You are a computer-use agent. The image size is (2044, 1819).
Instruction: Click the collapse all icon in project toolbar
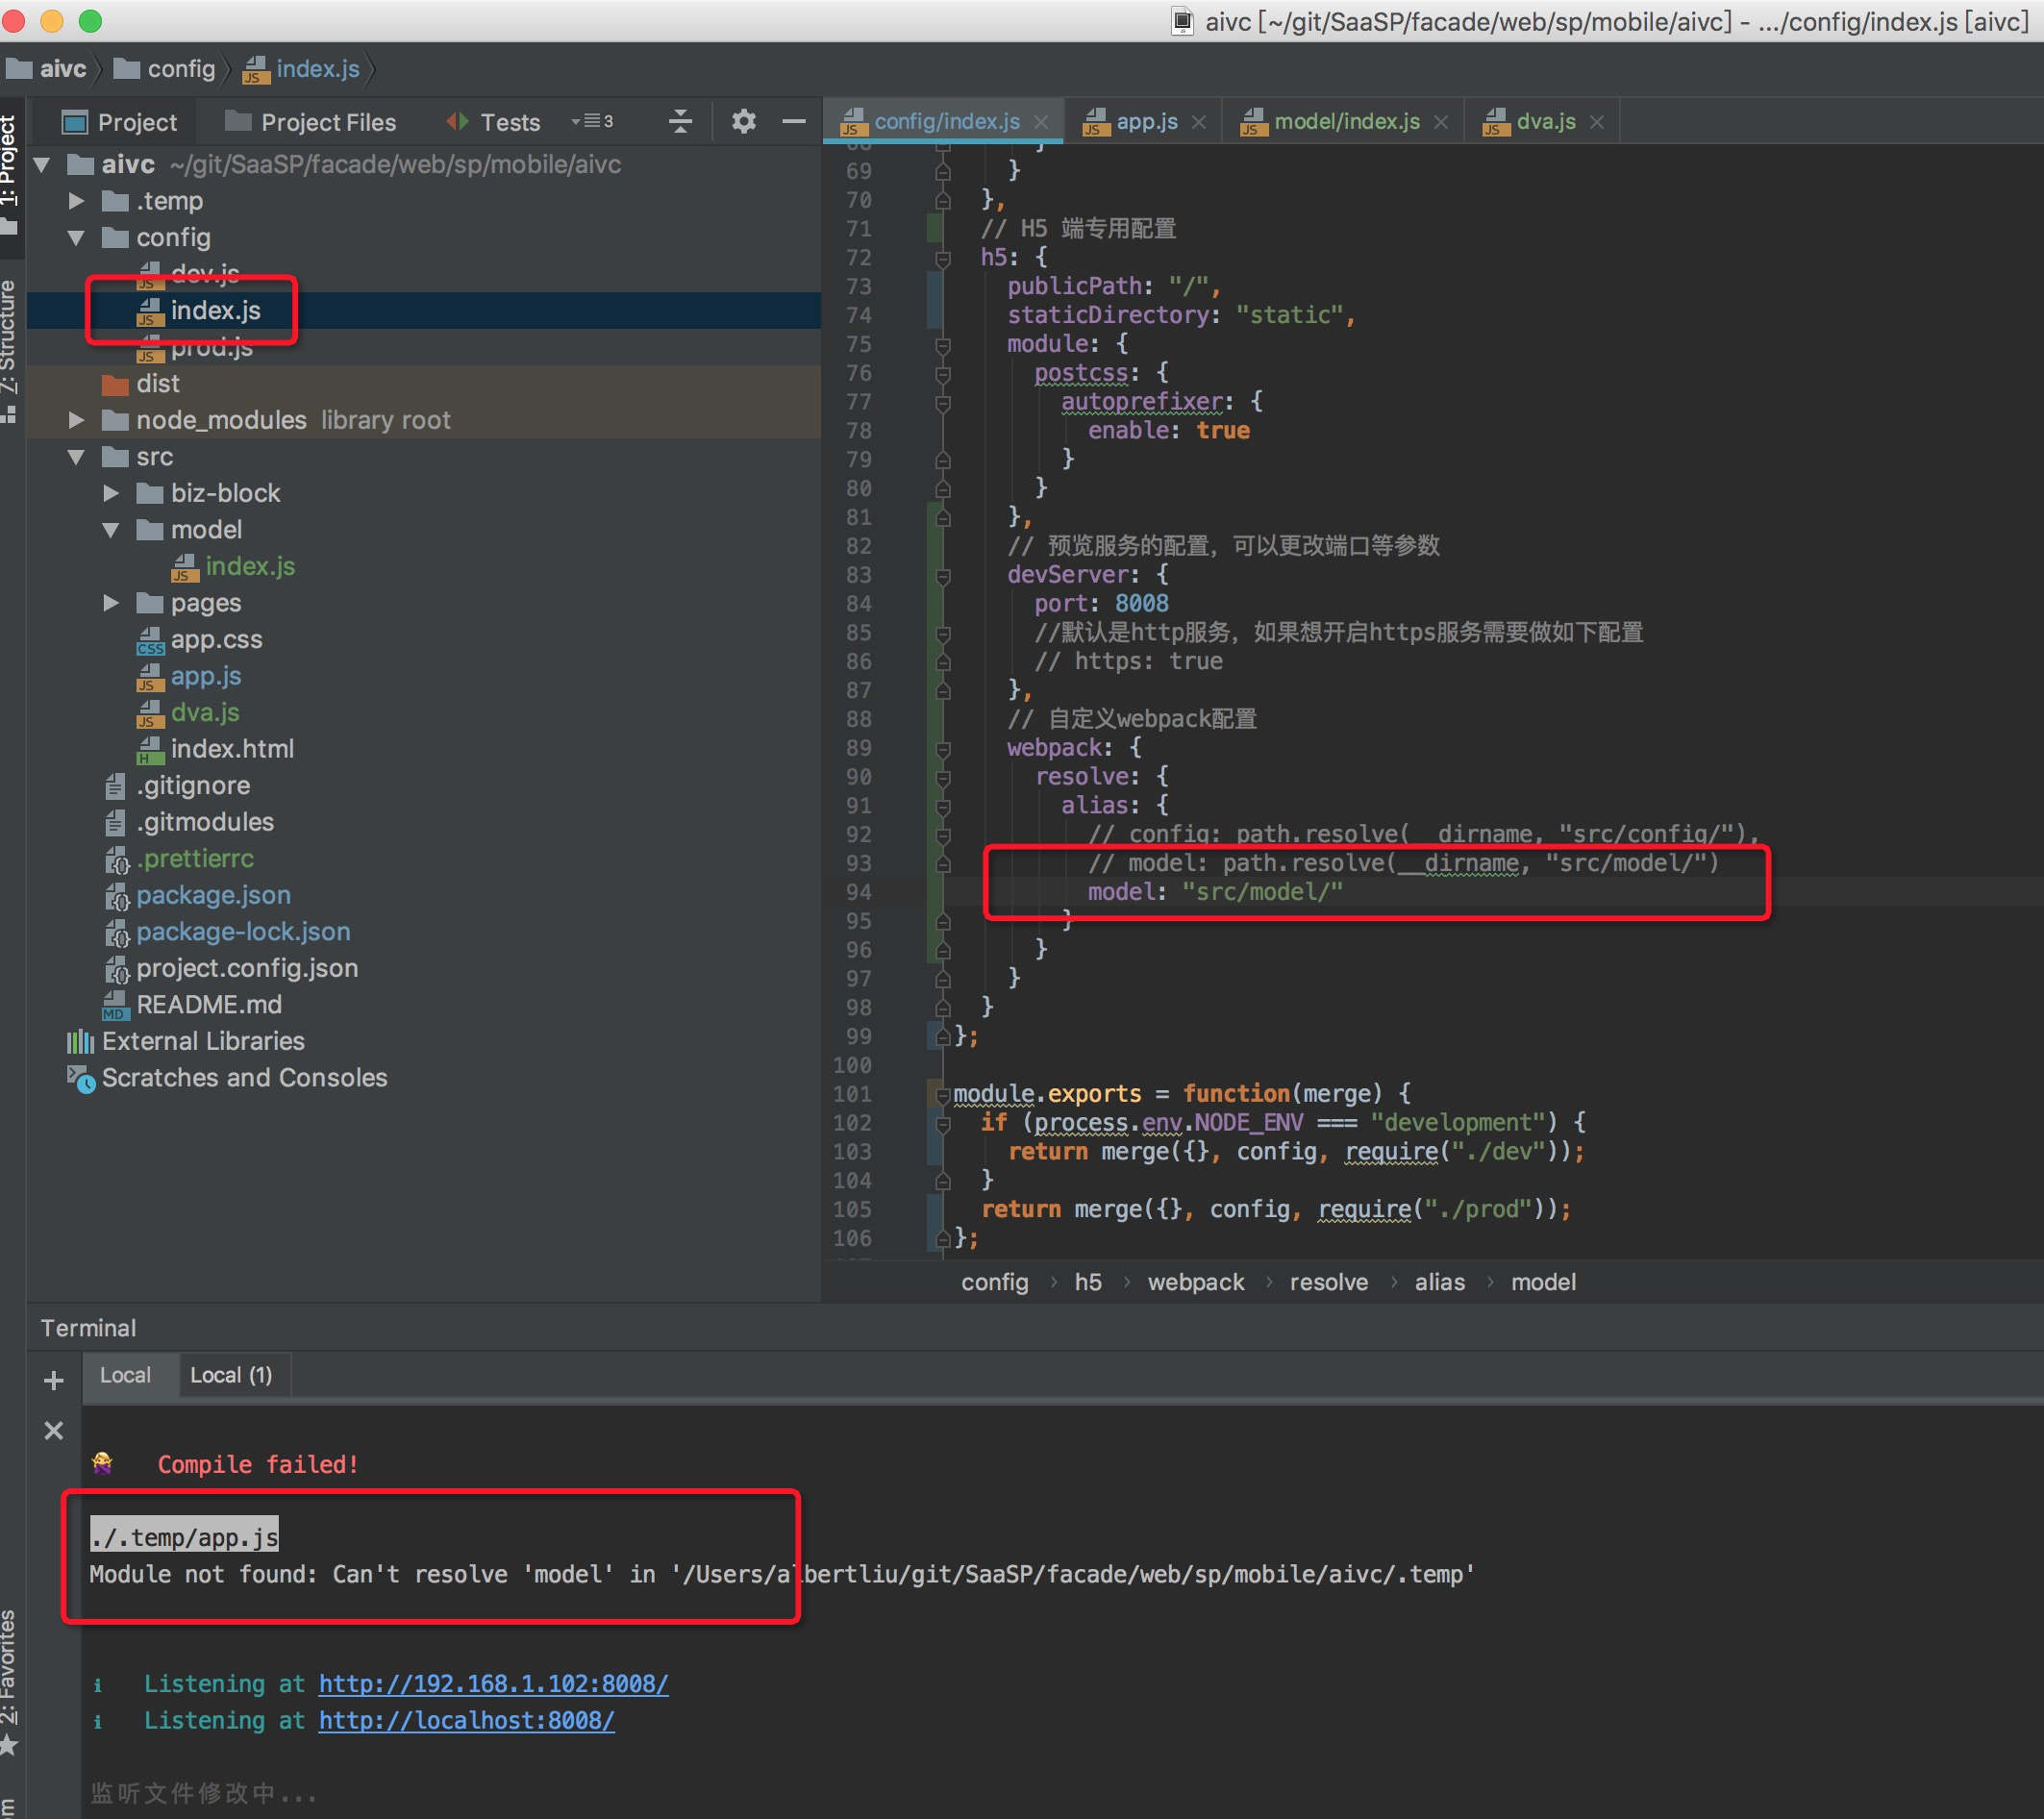click(x=680, y=122)
